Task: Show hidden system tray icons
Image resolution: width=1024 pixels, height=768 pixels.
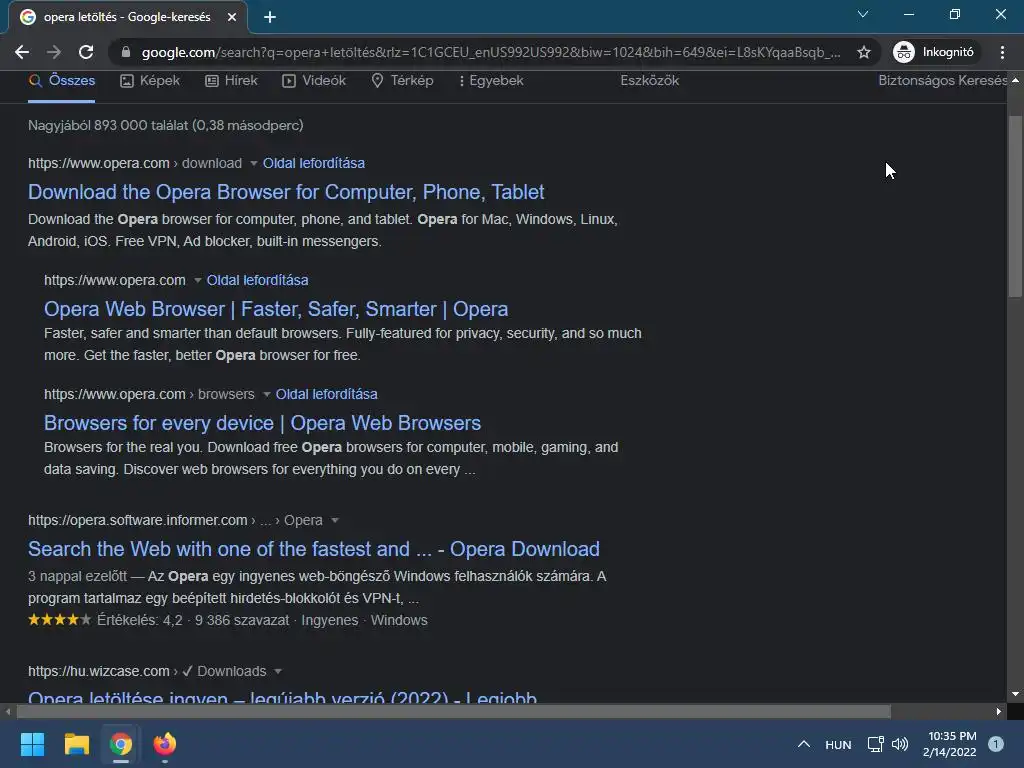Action: click(x=804, y=744)
